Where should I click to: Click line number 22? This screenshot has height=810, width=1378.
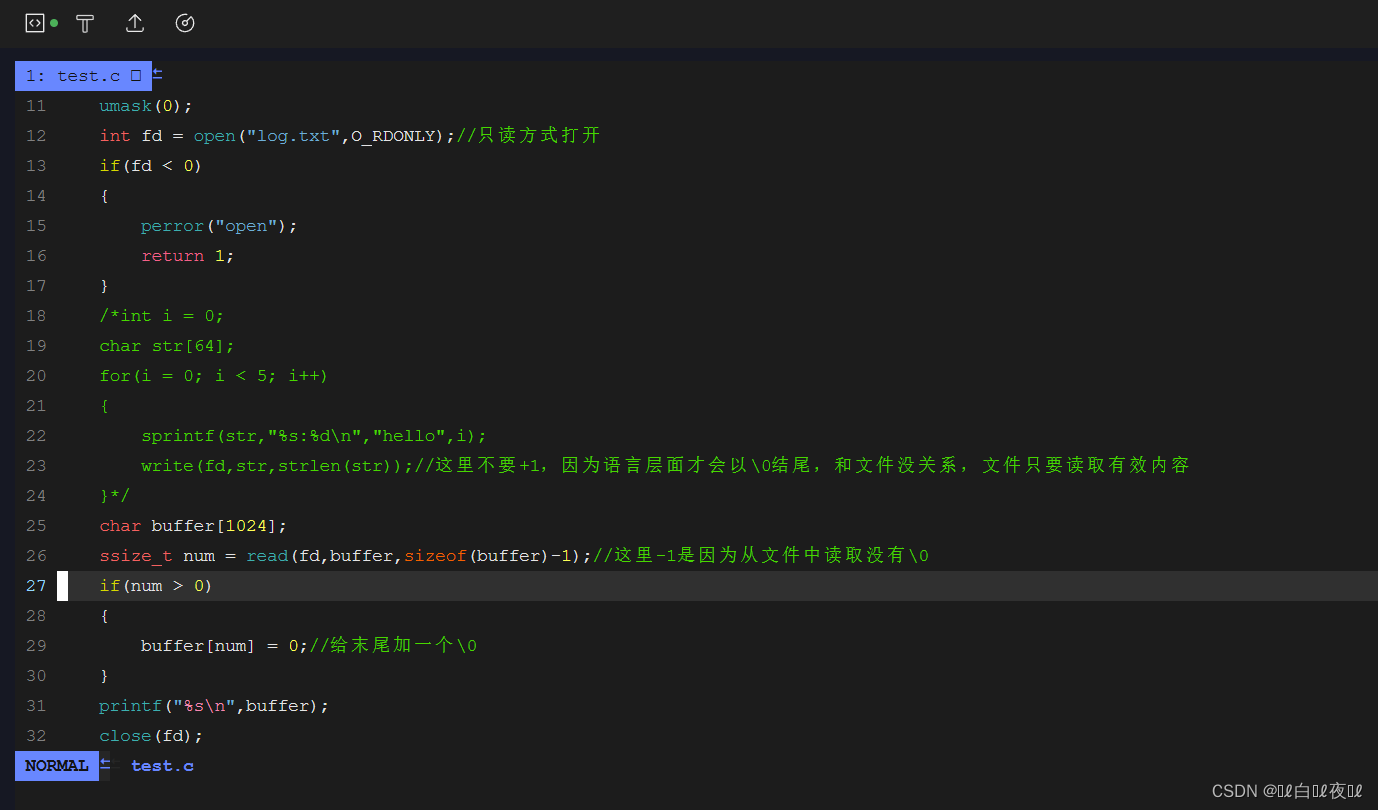tap(36, 436)
